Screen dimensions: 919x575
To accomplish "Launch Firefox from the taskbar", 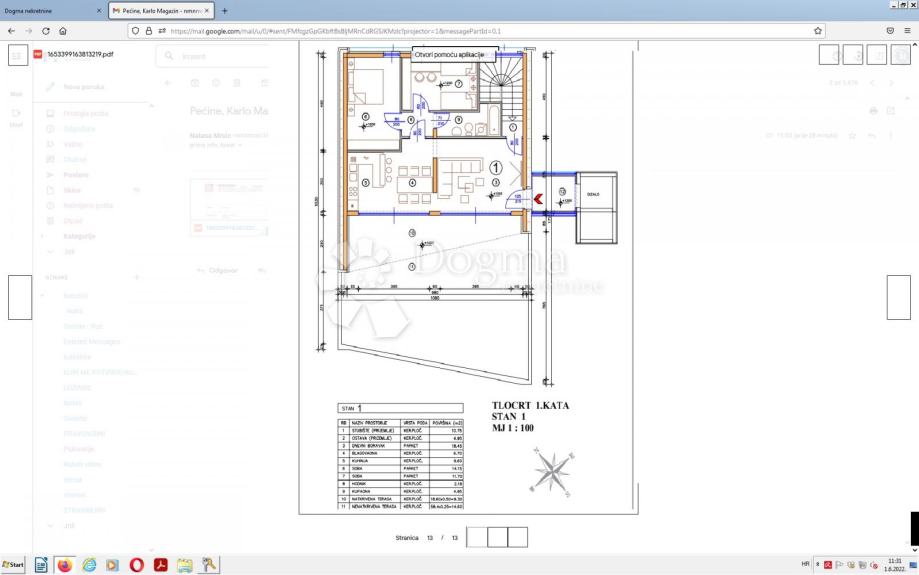I will click(65, 565).
